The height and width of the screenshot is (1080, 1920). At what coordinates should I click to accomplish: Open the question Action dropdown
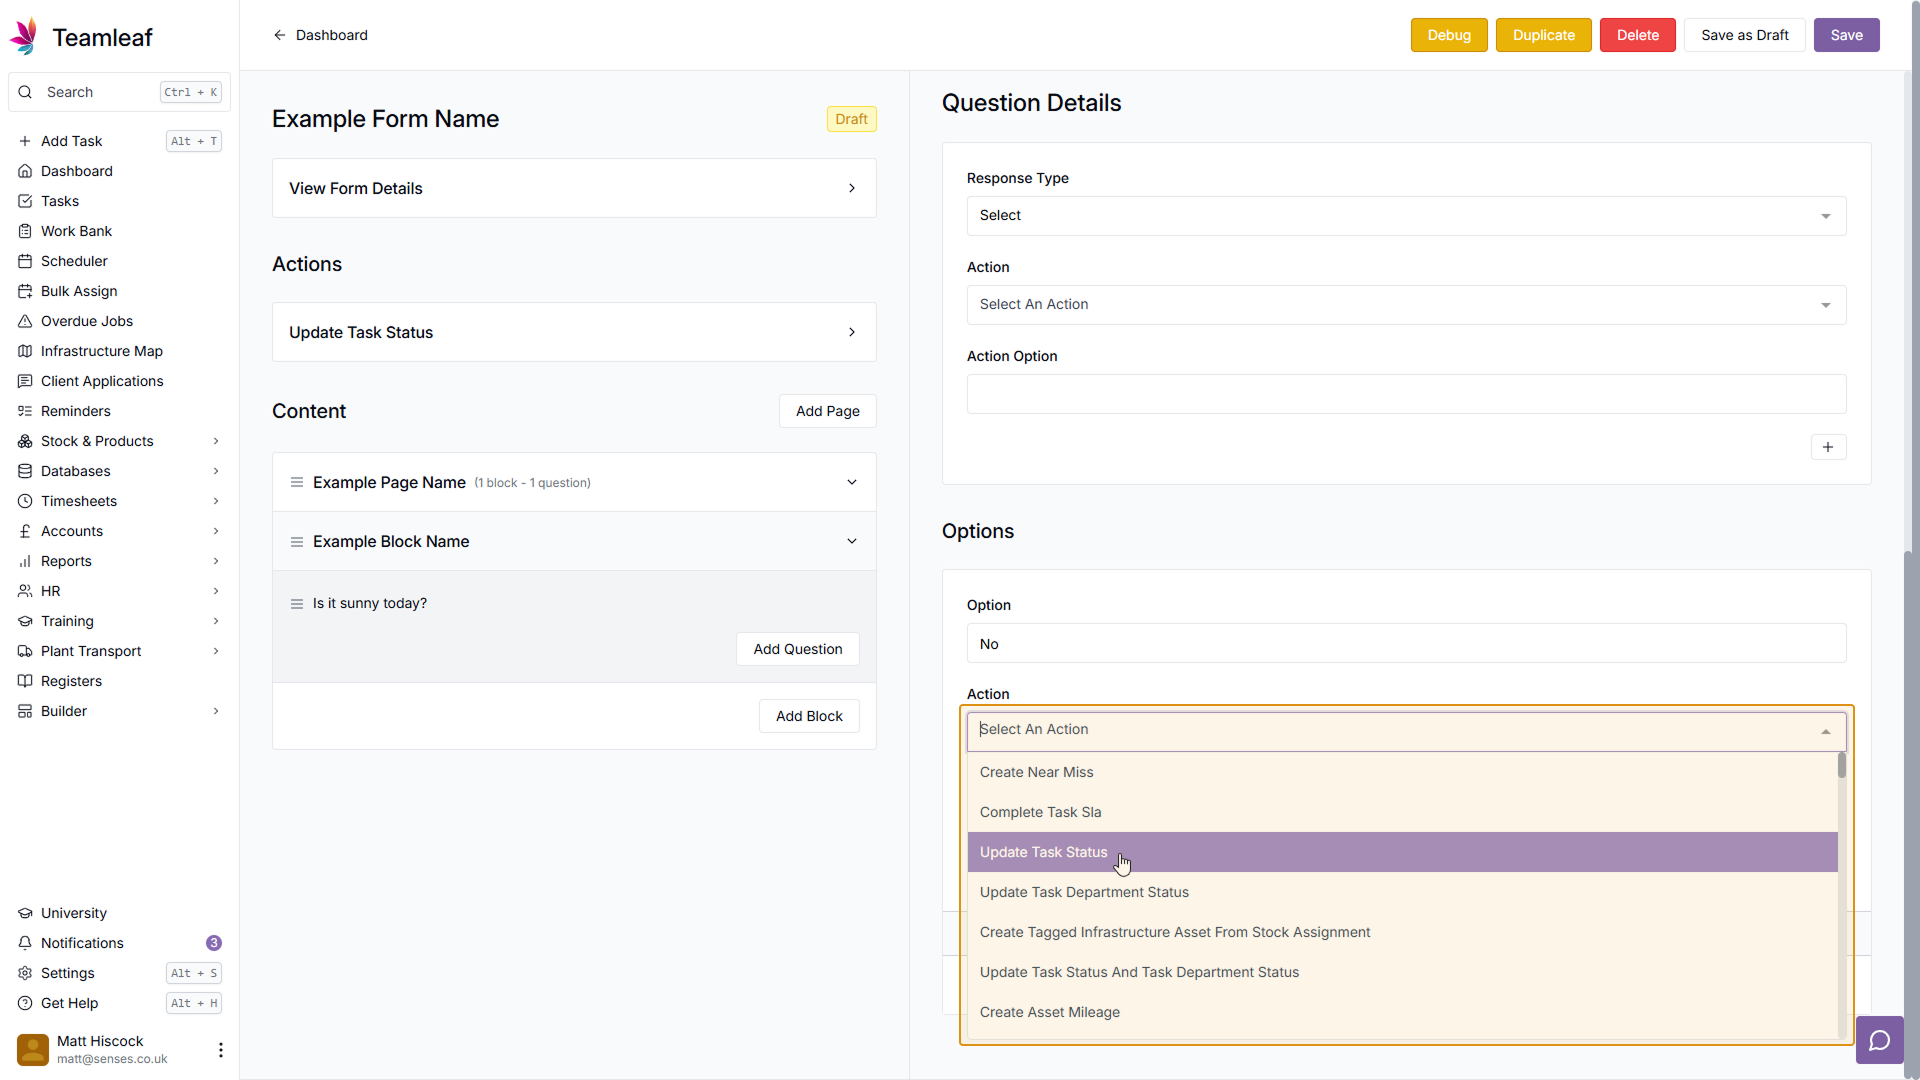click(1405, 305)
